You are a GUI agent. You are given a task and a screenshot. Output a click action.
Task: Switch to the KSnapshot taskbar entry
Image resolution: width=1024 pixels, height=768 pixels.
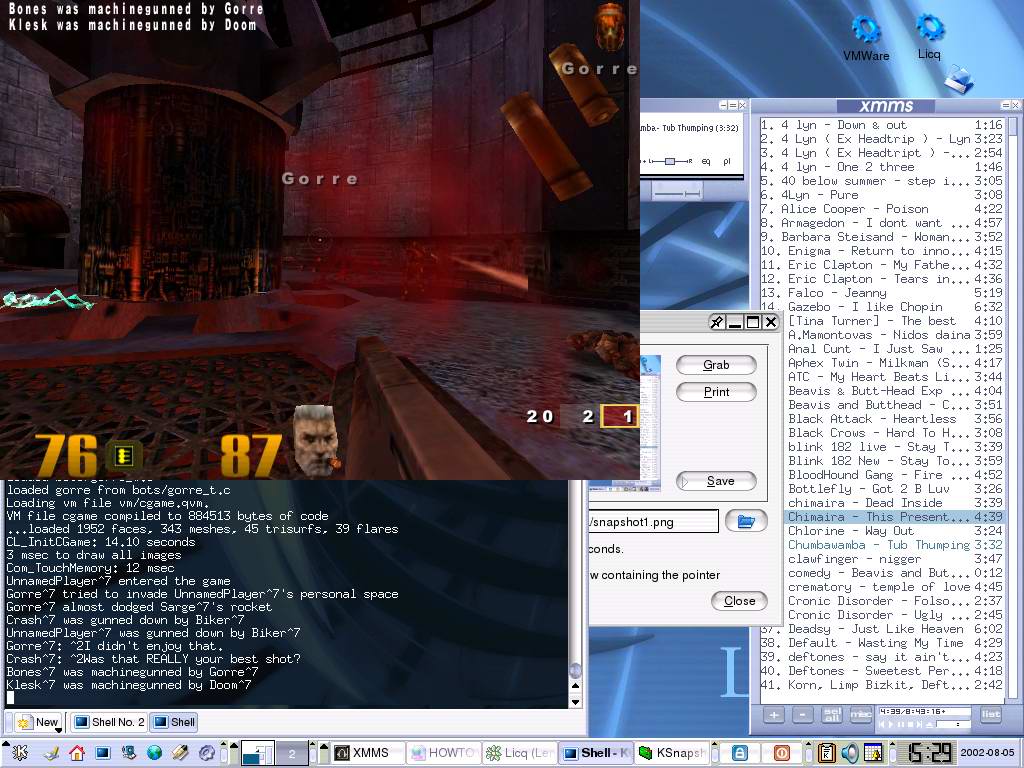coord(673,753)
